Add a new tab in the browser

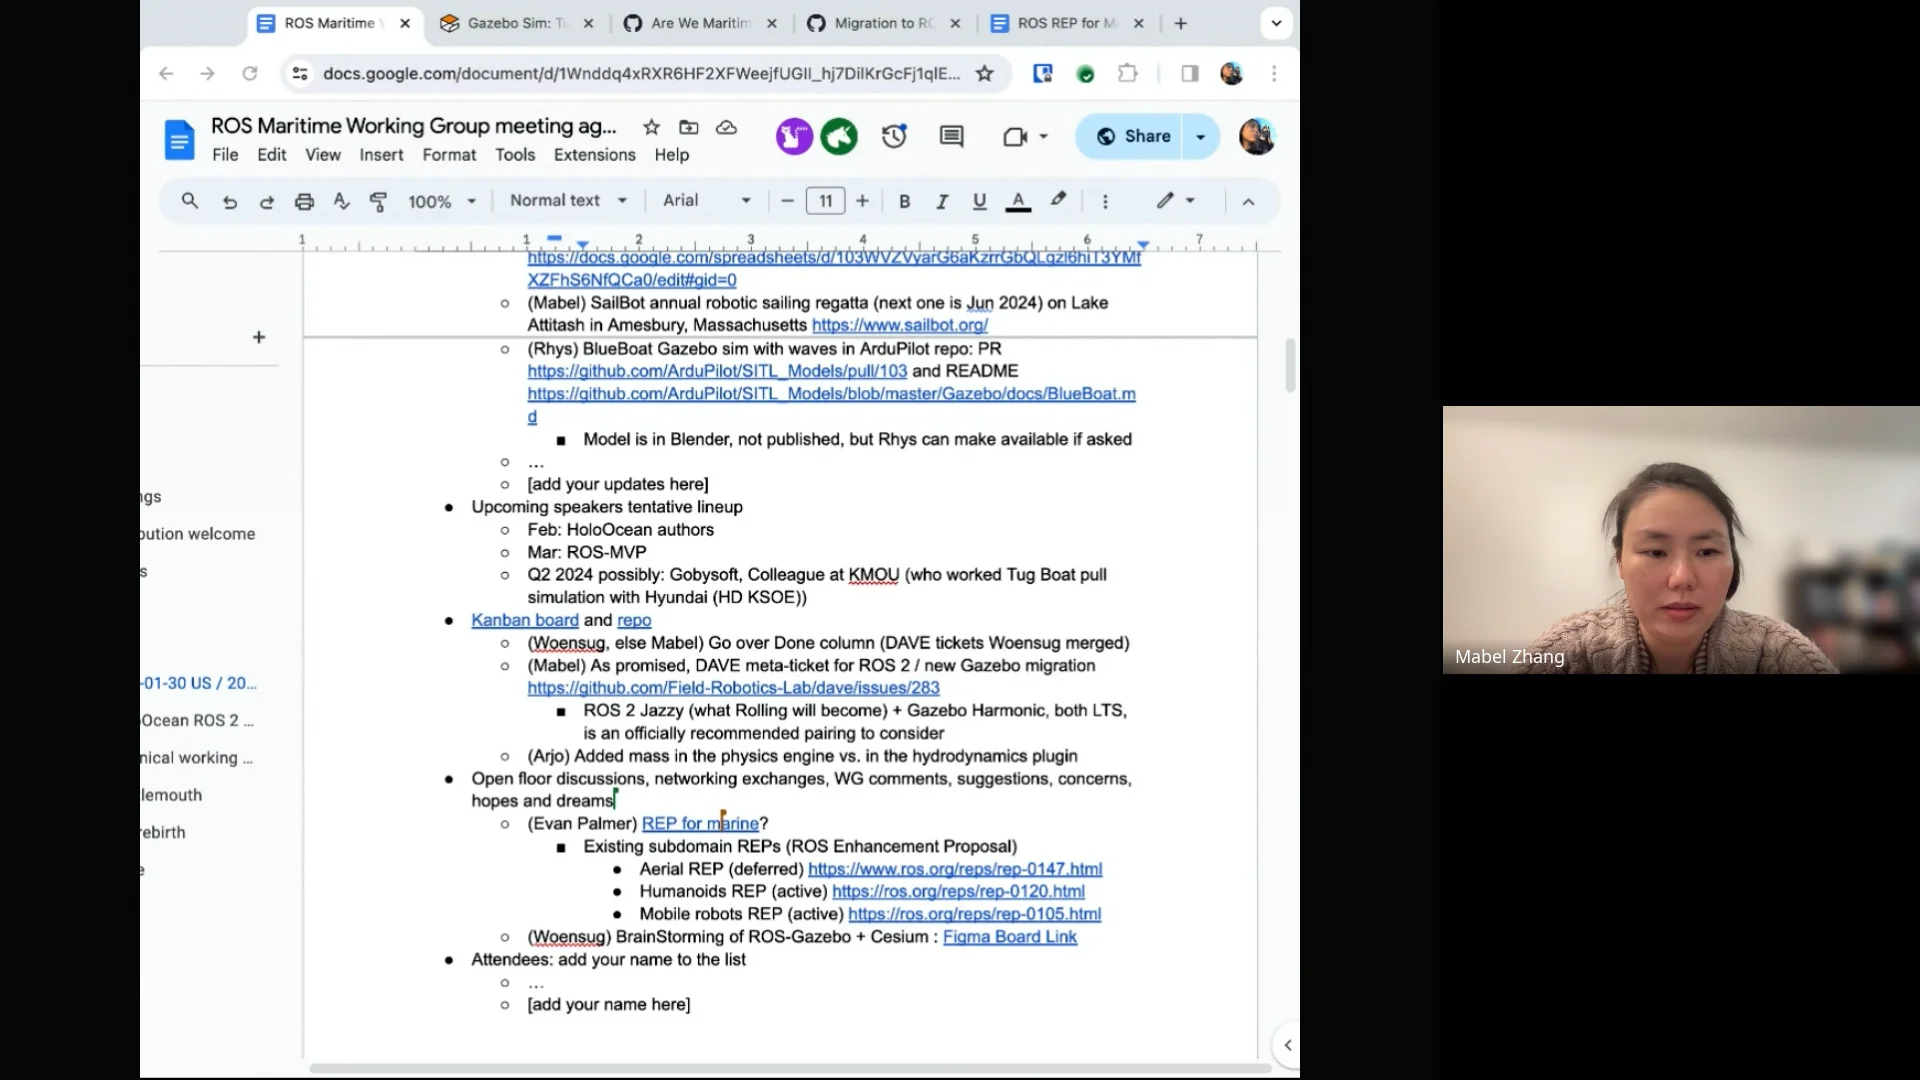(x=1180, y=23)
